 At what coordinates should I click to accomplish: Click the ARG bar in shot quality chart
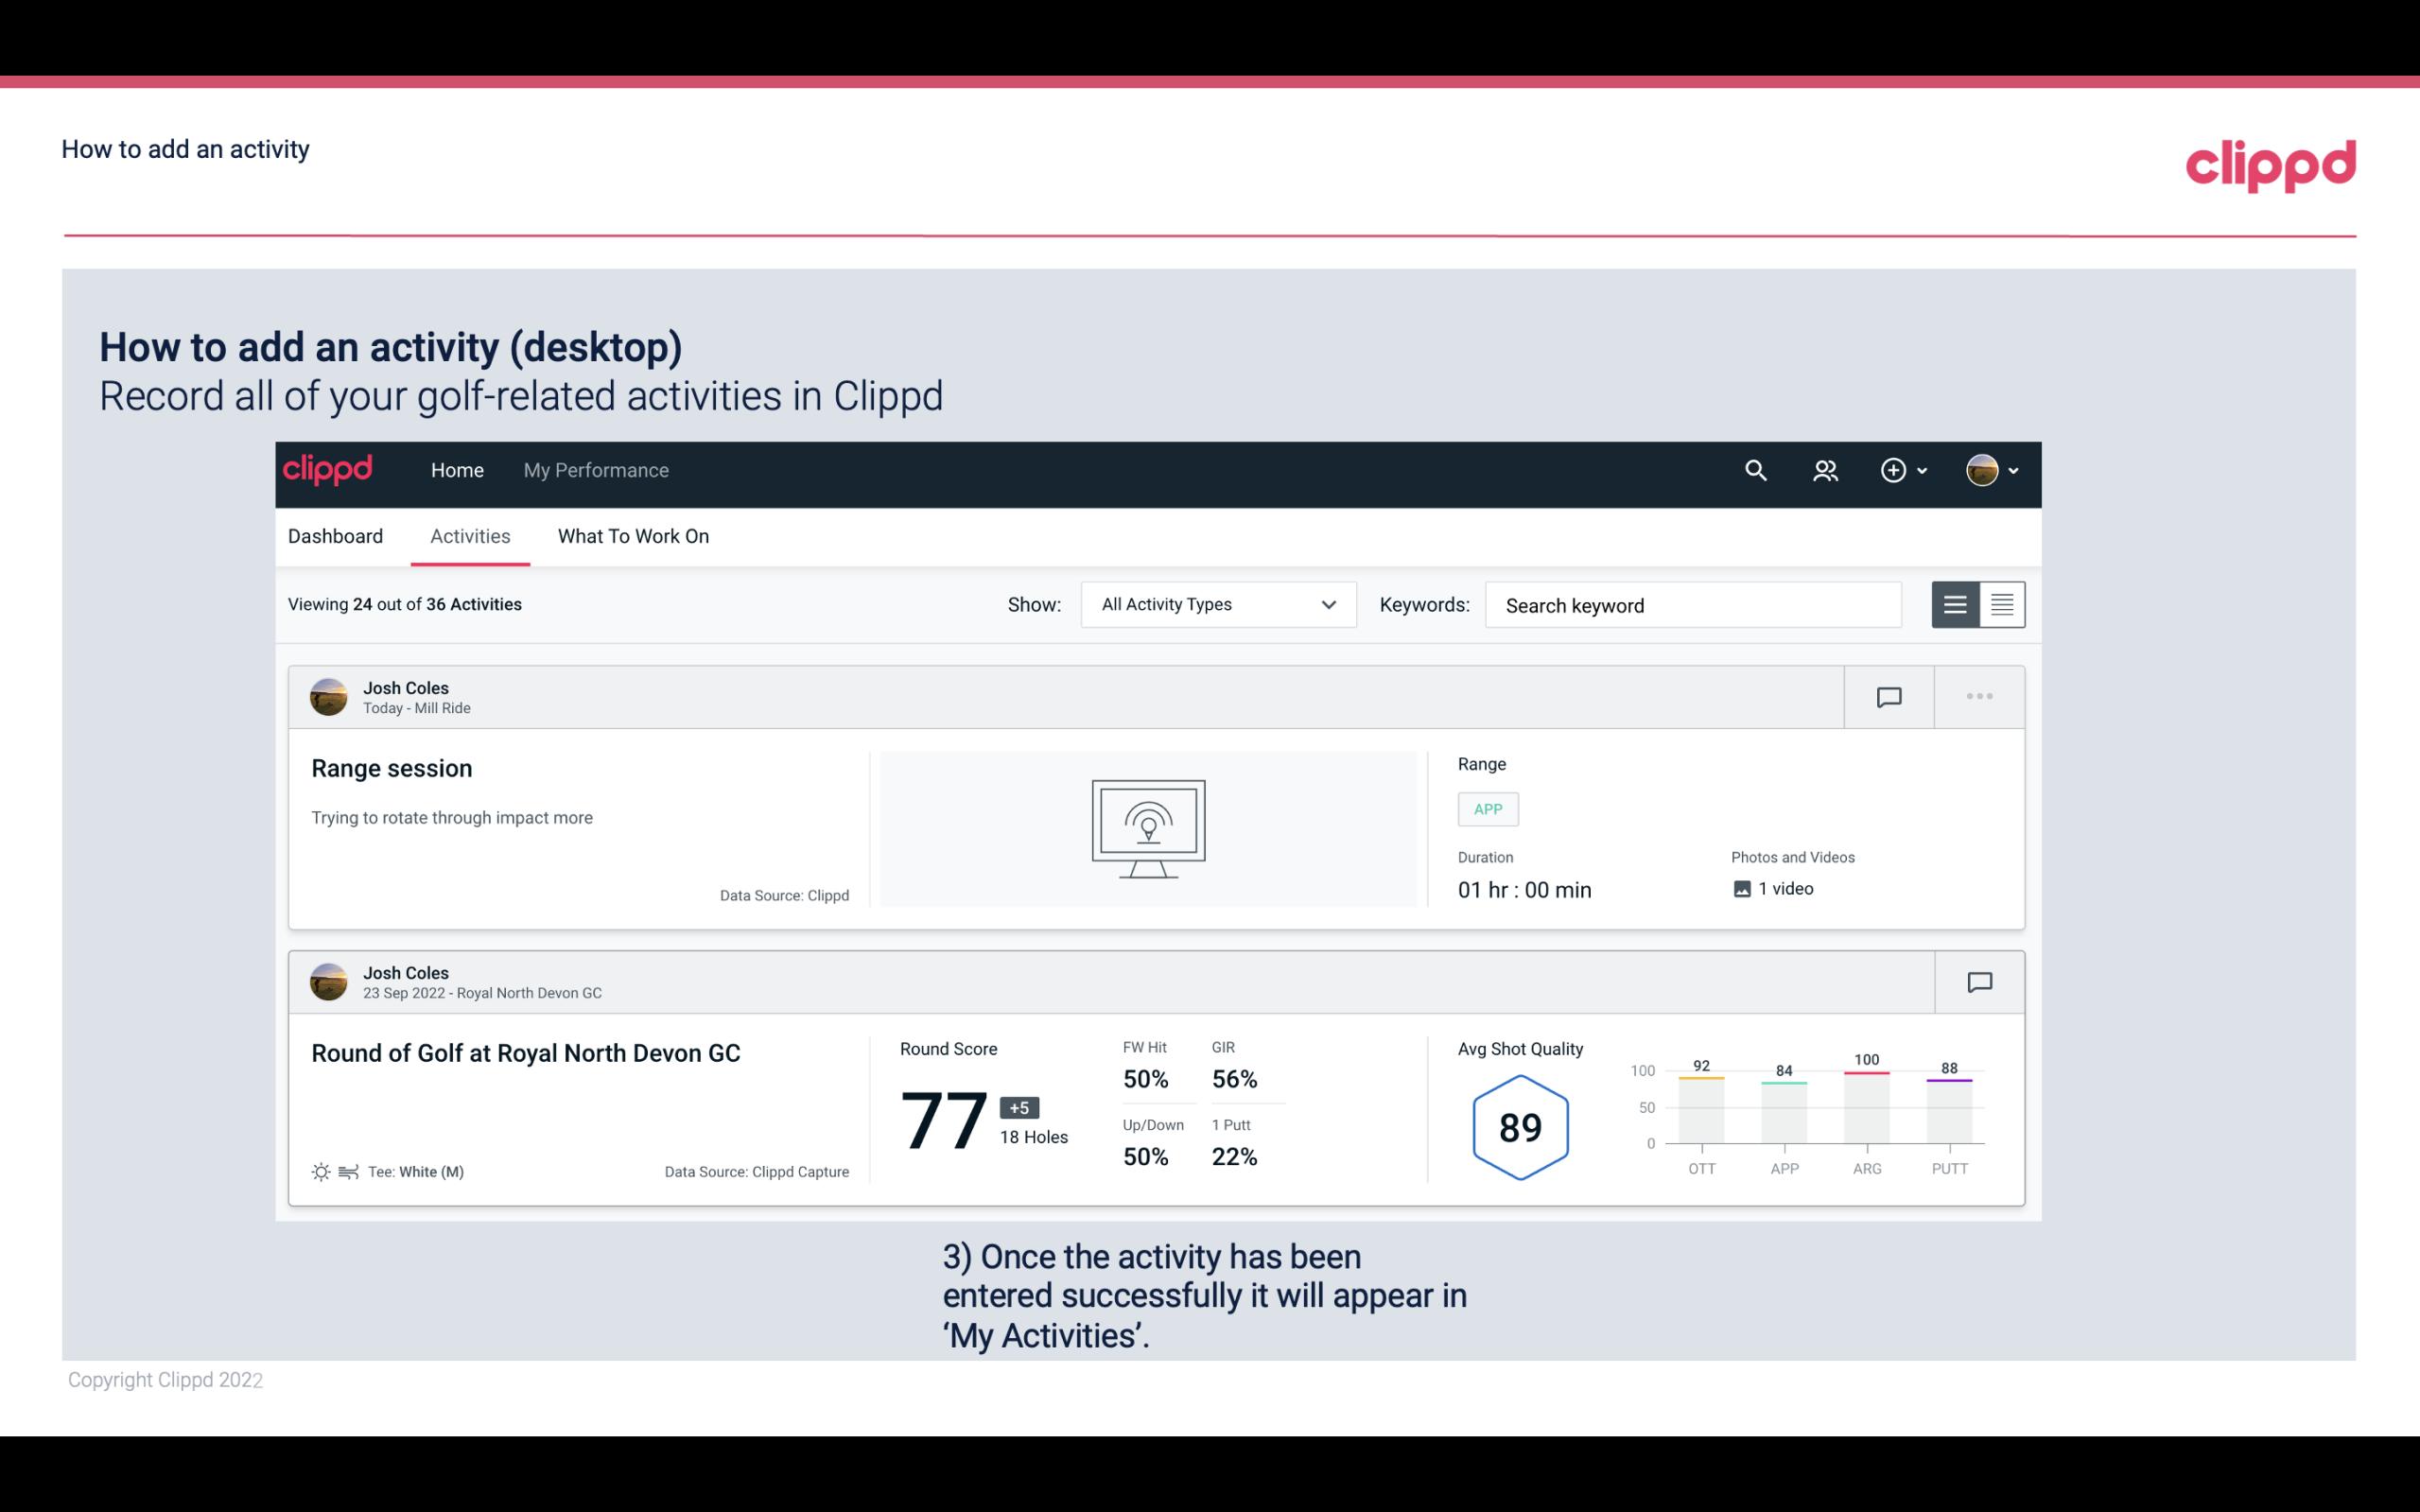(1866, 1106)
